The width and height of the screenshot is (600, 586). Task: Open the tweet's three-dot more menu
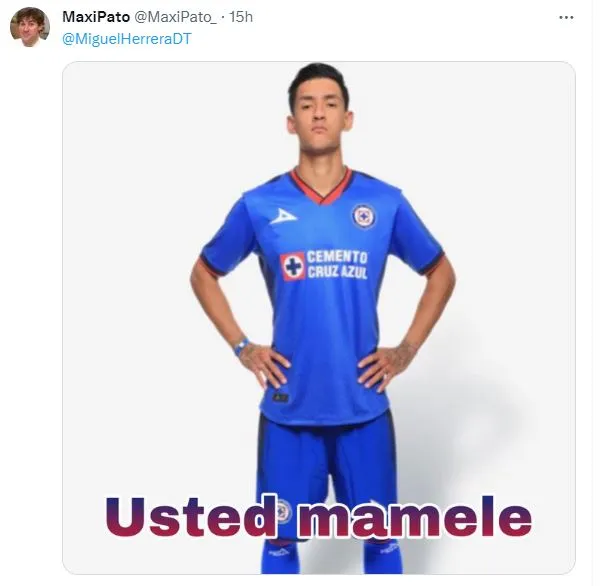coord(567,18)
